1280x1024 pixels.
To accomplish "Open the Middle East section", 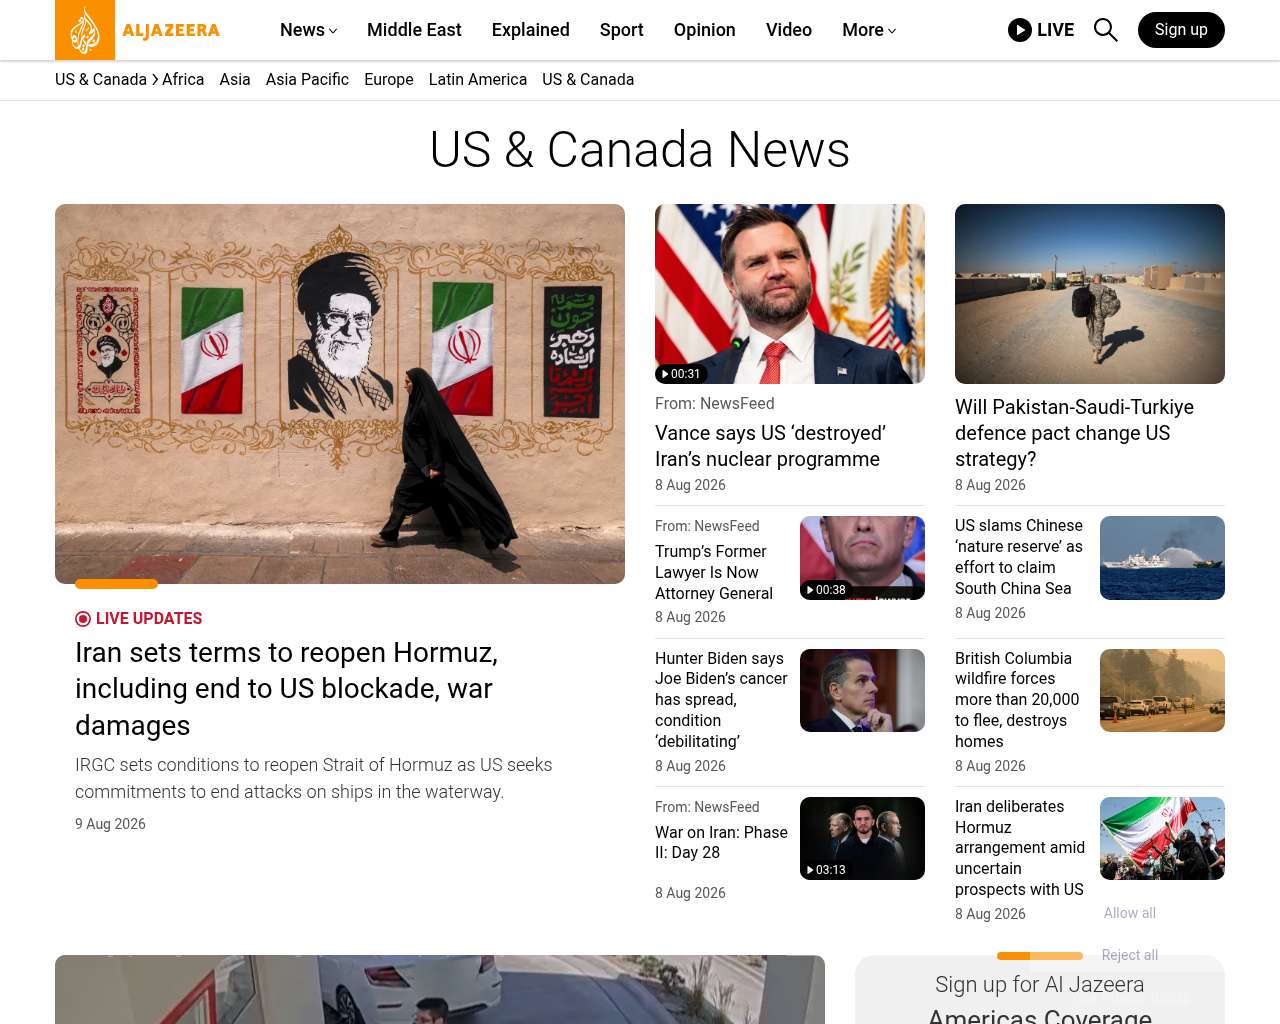I will click(x=414, y=30).
